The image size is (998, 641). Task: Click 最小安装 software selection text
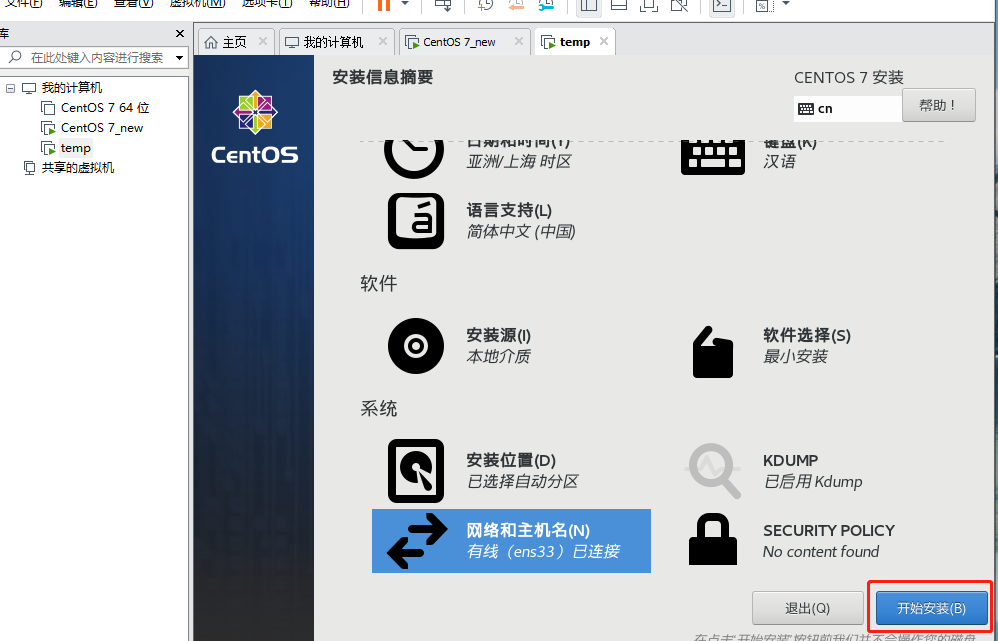tap(795, 356)
